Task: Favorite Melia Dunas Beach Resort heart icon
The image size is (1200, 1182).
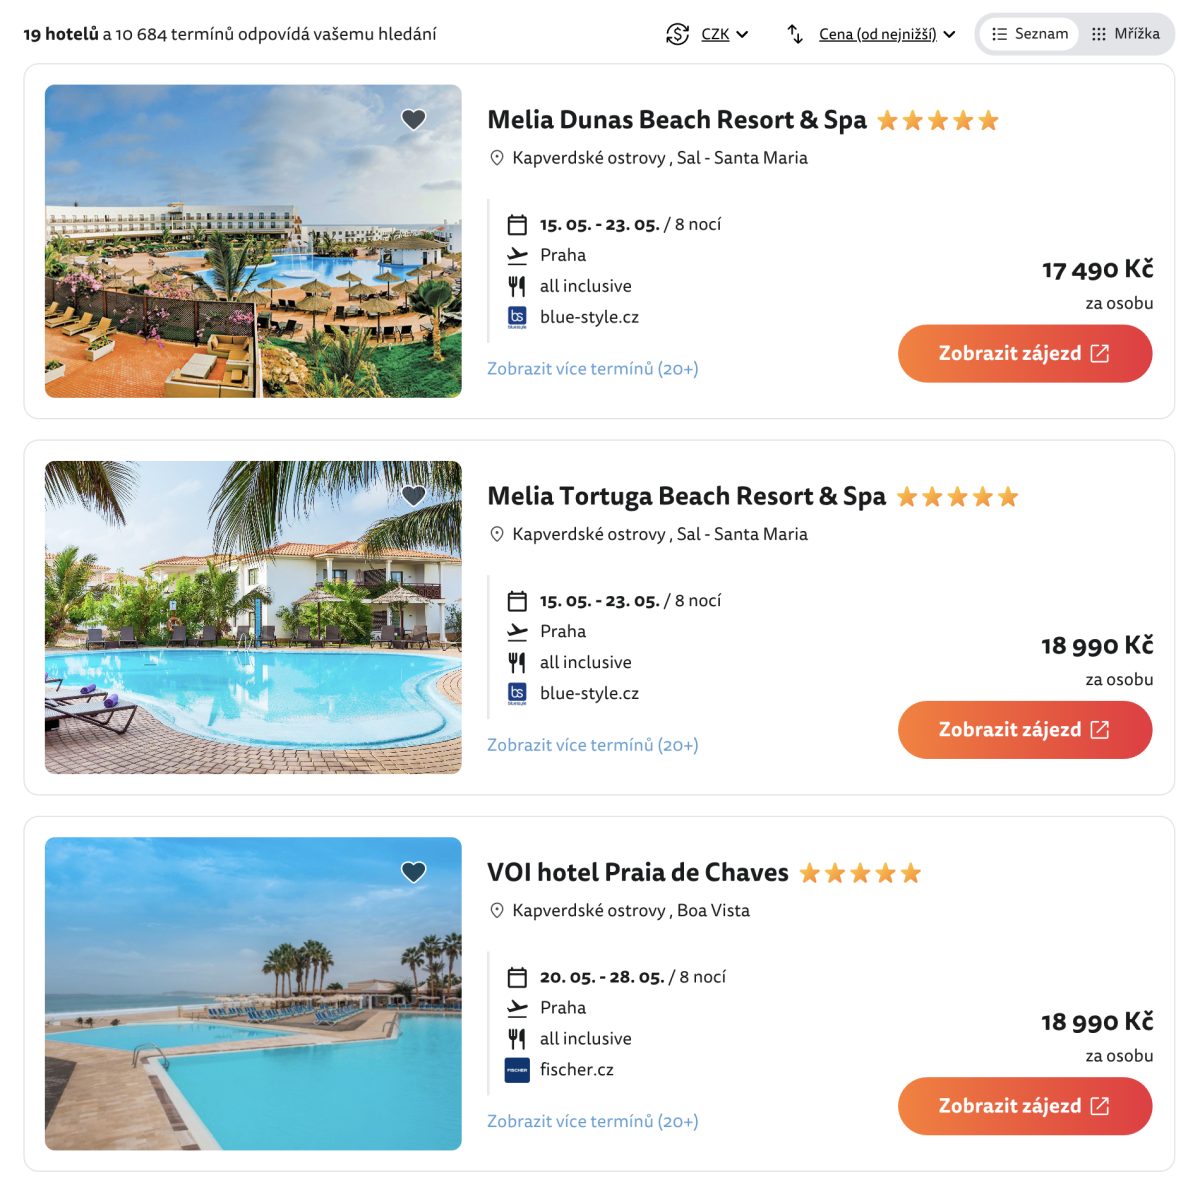Action: click(413, 120)
